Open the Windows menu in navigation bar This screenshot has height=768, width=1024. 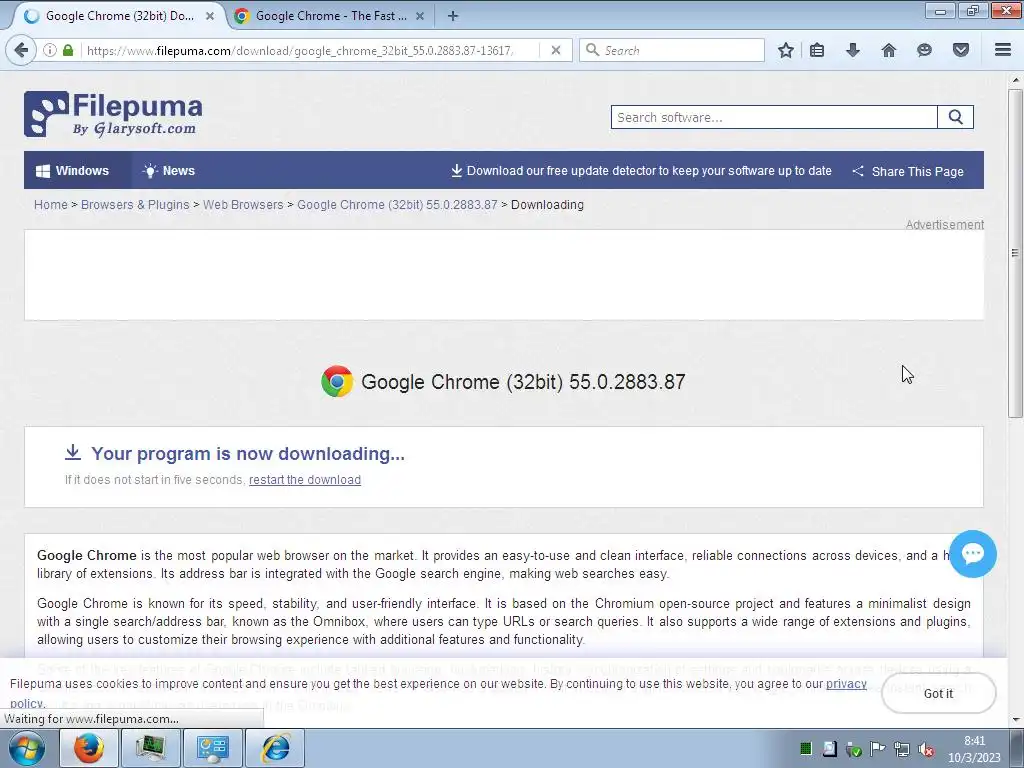73,171
